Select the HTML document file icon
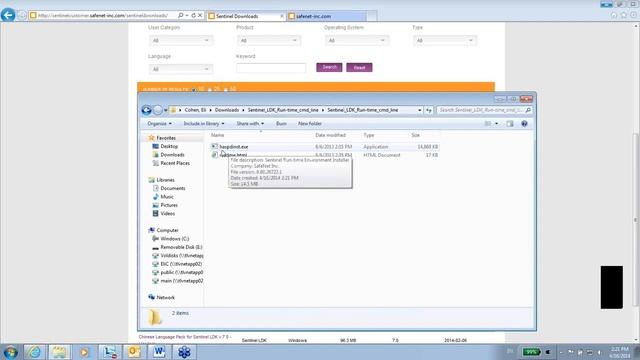The image size is (640, 360). (x=214, y=155)
